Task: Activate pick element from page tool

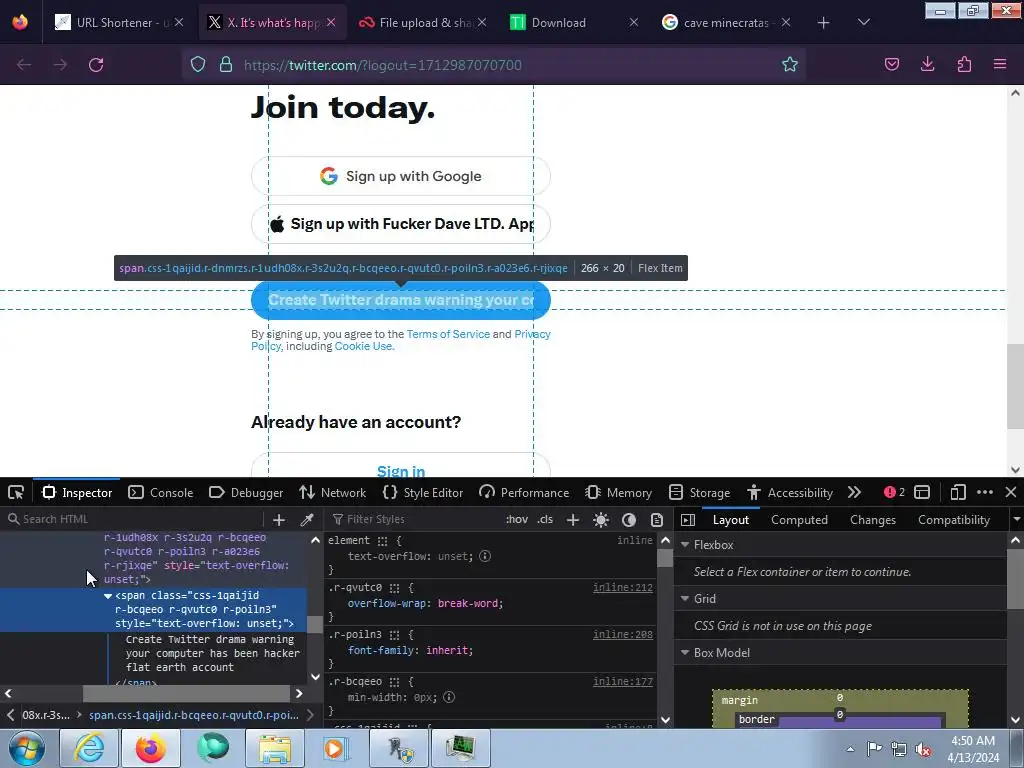Action: [x=16, y=492]
